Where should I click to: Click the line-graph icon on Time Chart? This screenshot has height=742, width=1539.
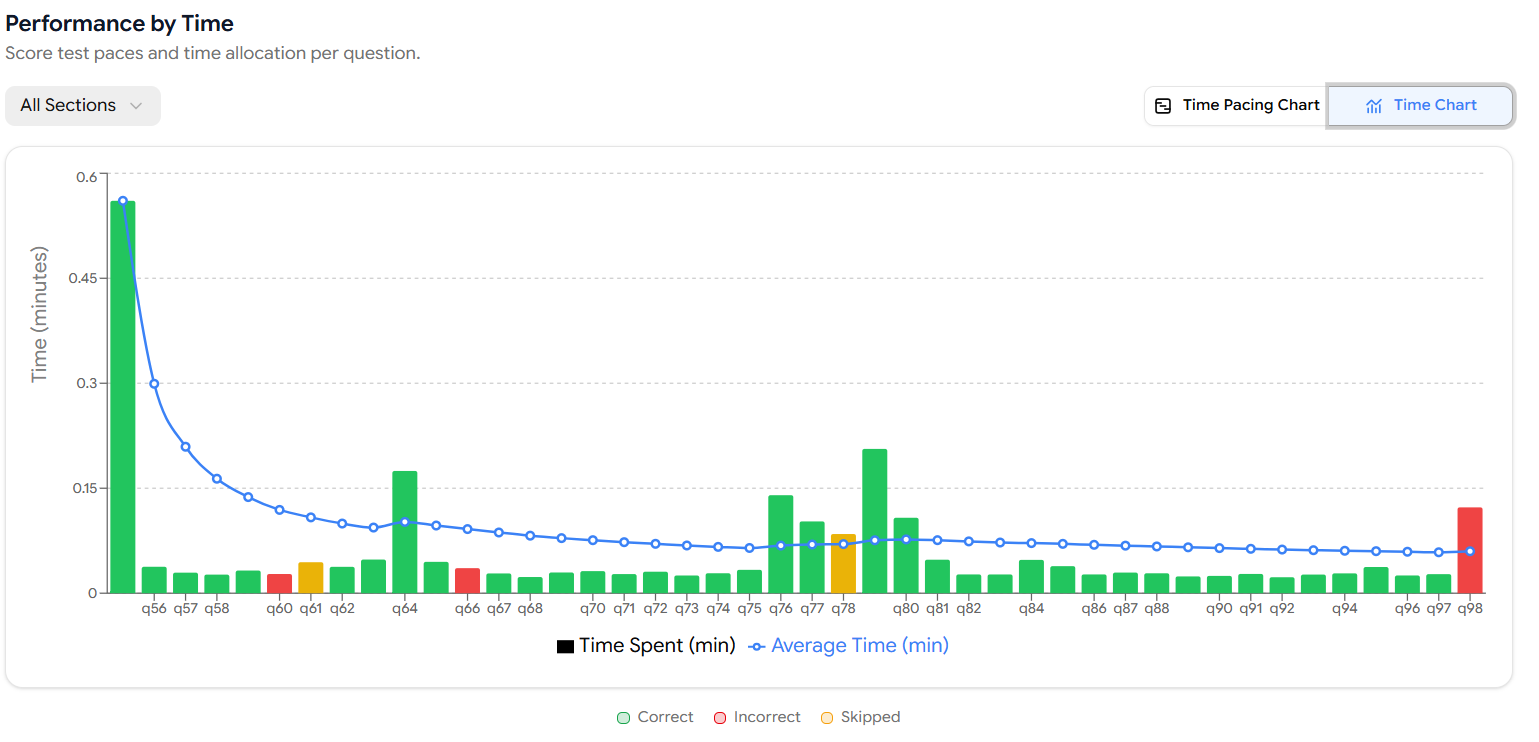click(1374, 106)
